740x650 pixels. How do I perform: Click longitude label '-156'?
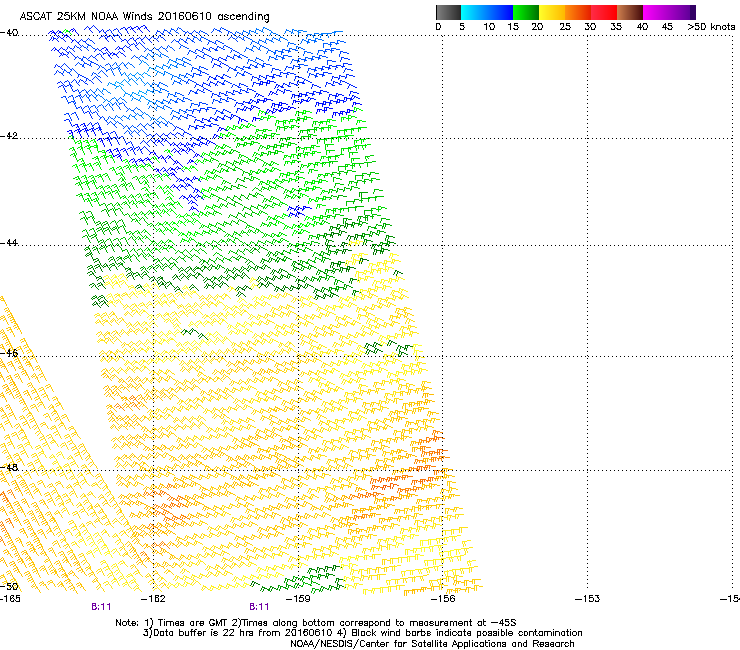(x=443, y=599)
